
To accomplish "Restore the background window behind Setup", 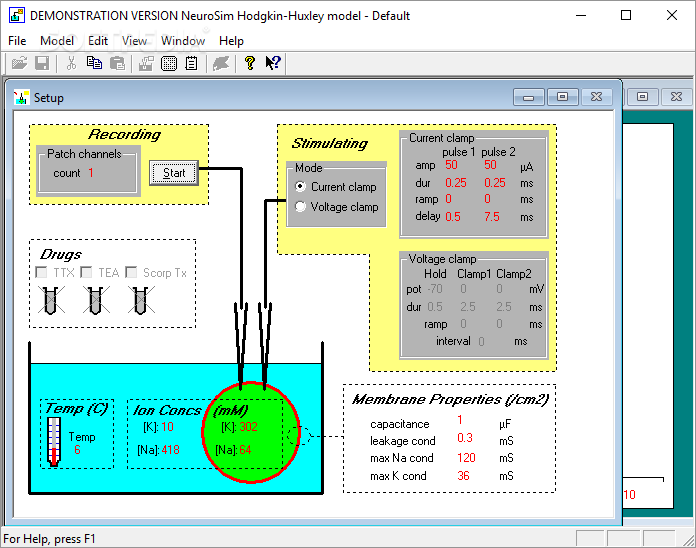I will (x=642, y=97).
